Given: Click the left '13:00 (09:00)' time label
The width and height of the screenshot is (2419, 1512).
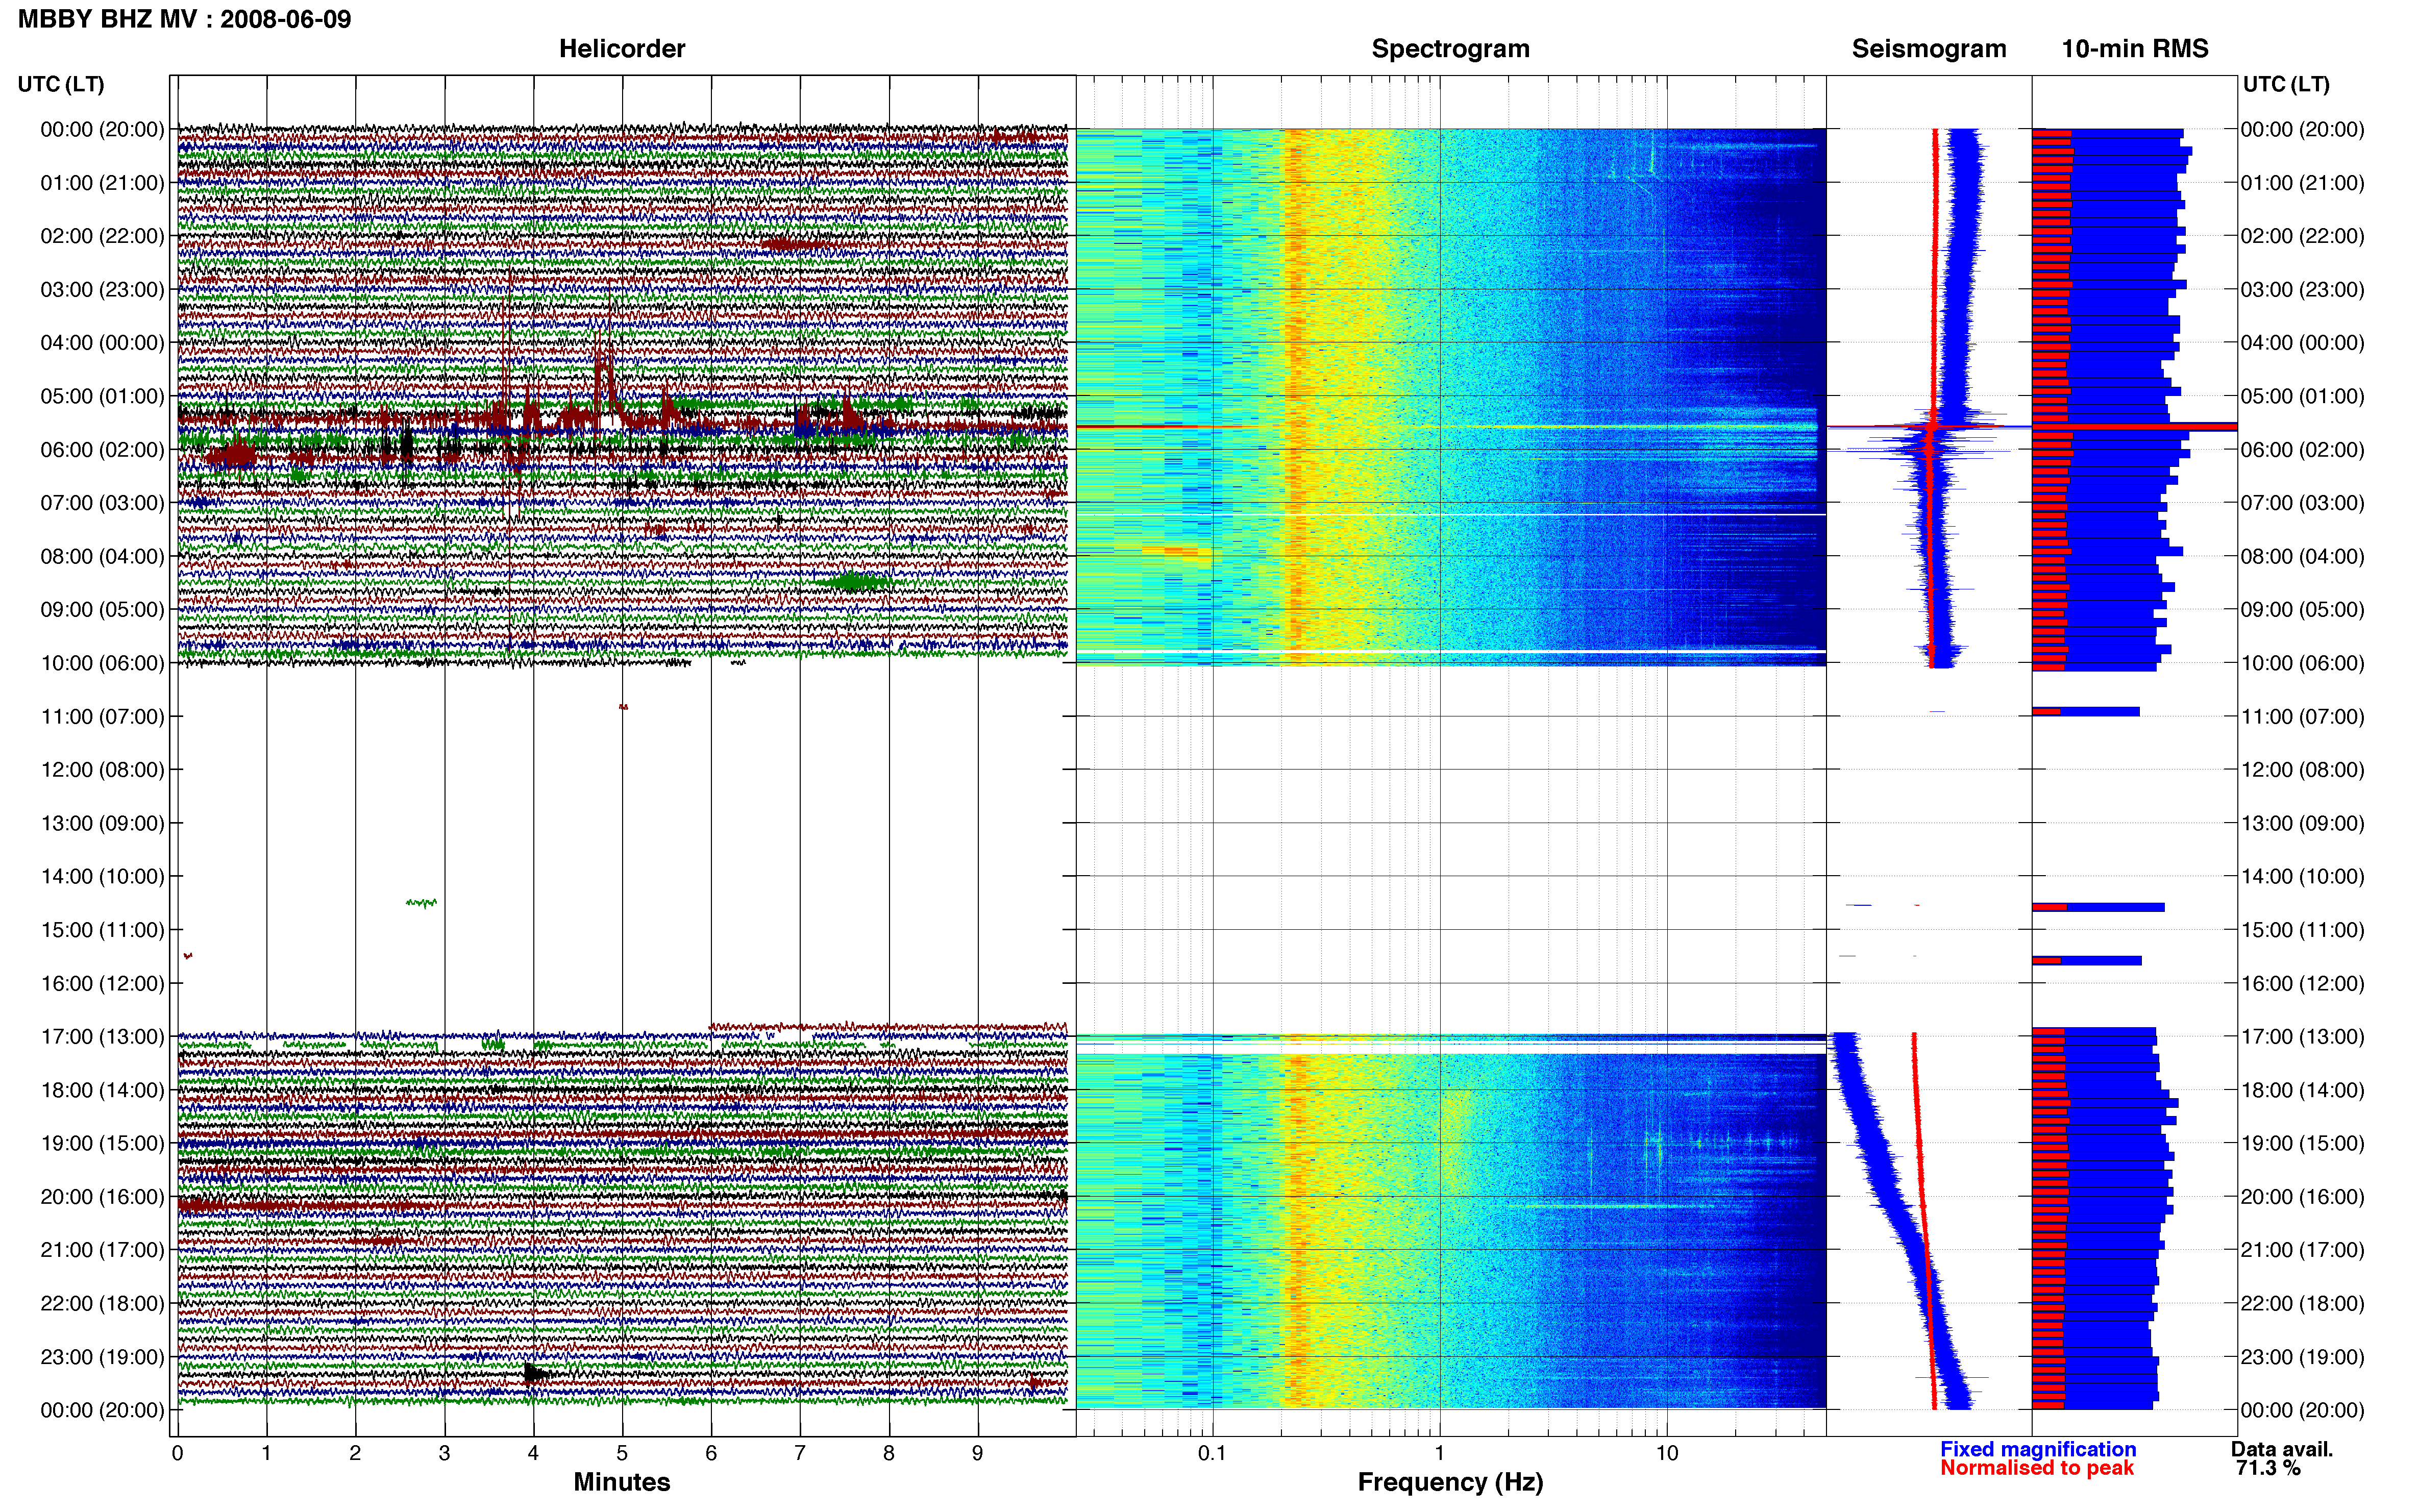Looking at the screenshot, I should (x=102, y=823).
